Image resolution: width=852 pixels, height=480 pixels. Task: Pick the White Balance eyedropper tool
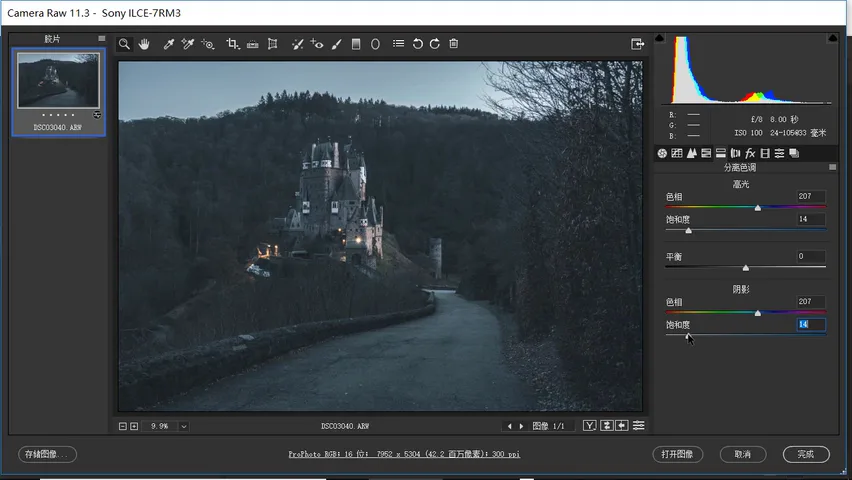168,44
